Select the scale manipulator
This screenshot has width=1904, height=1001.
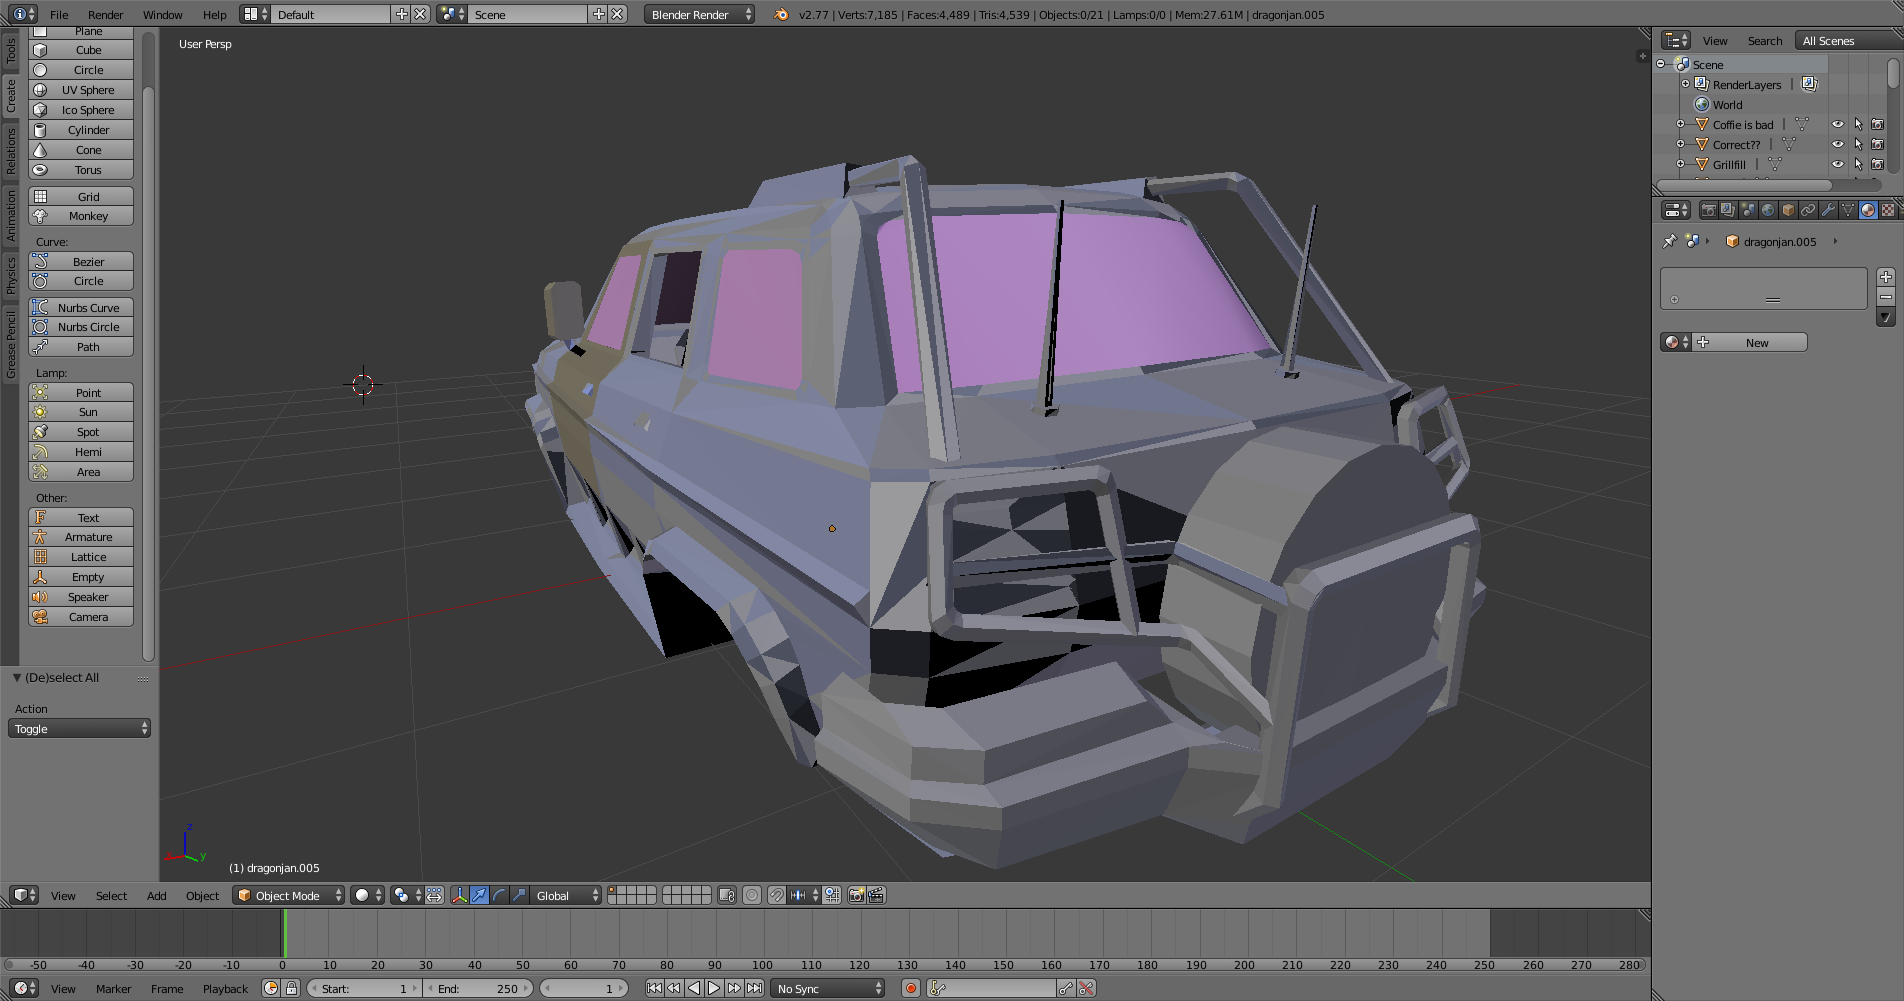tap(520, 895)
